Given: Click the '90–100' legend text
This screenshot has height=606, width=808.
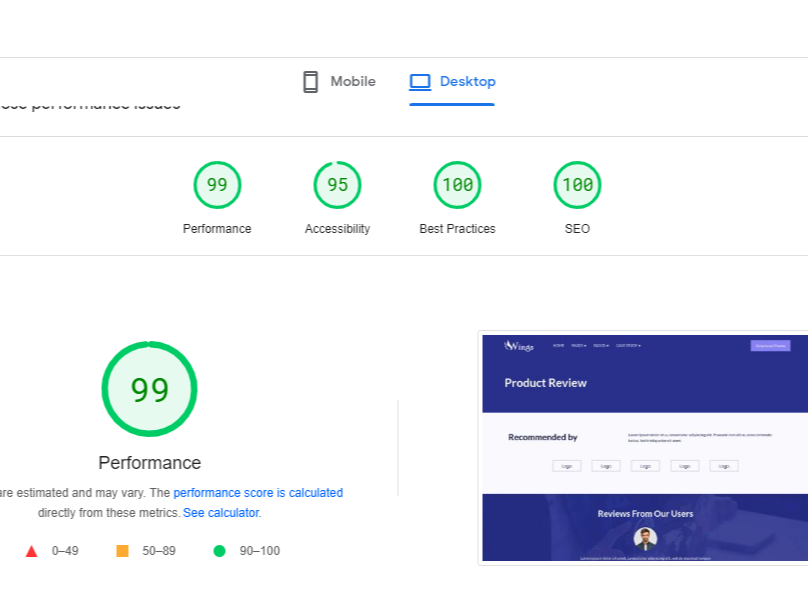Looking at the screenshot, I should coord(260,551).
